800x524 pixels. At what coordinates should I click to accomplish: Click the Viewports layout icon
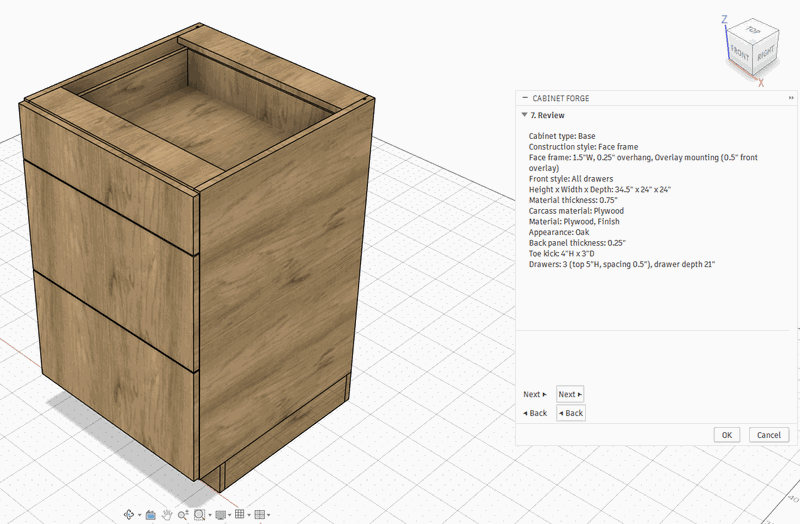point(260,514)
